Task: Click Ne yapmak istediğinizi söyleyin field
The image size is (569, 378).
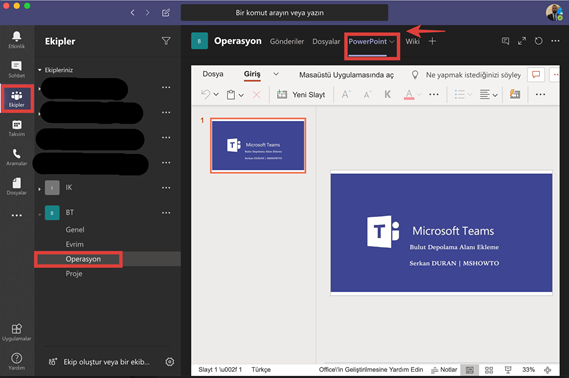Action: (473, 75)
